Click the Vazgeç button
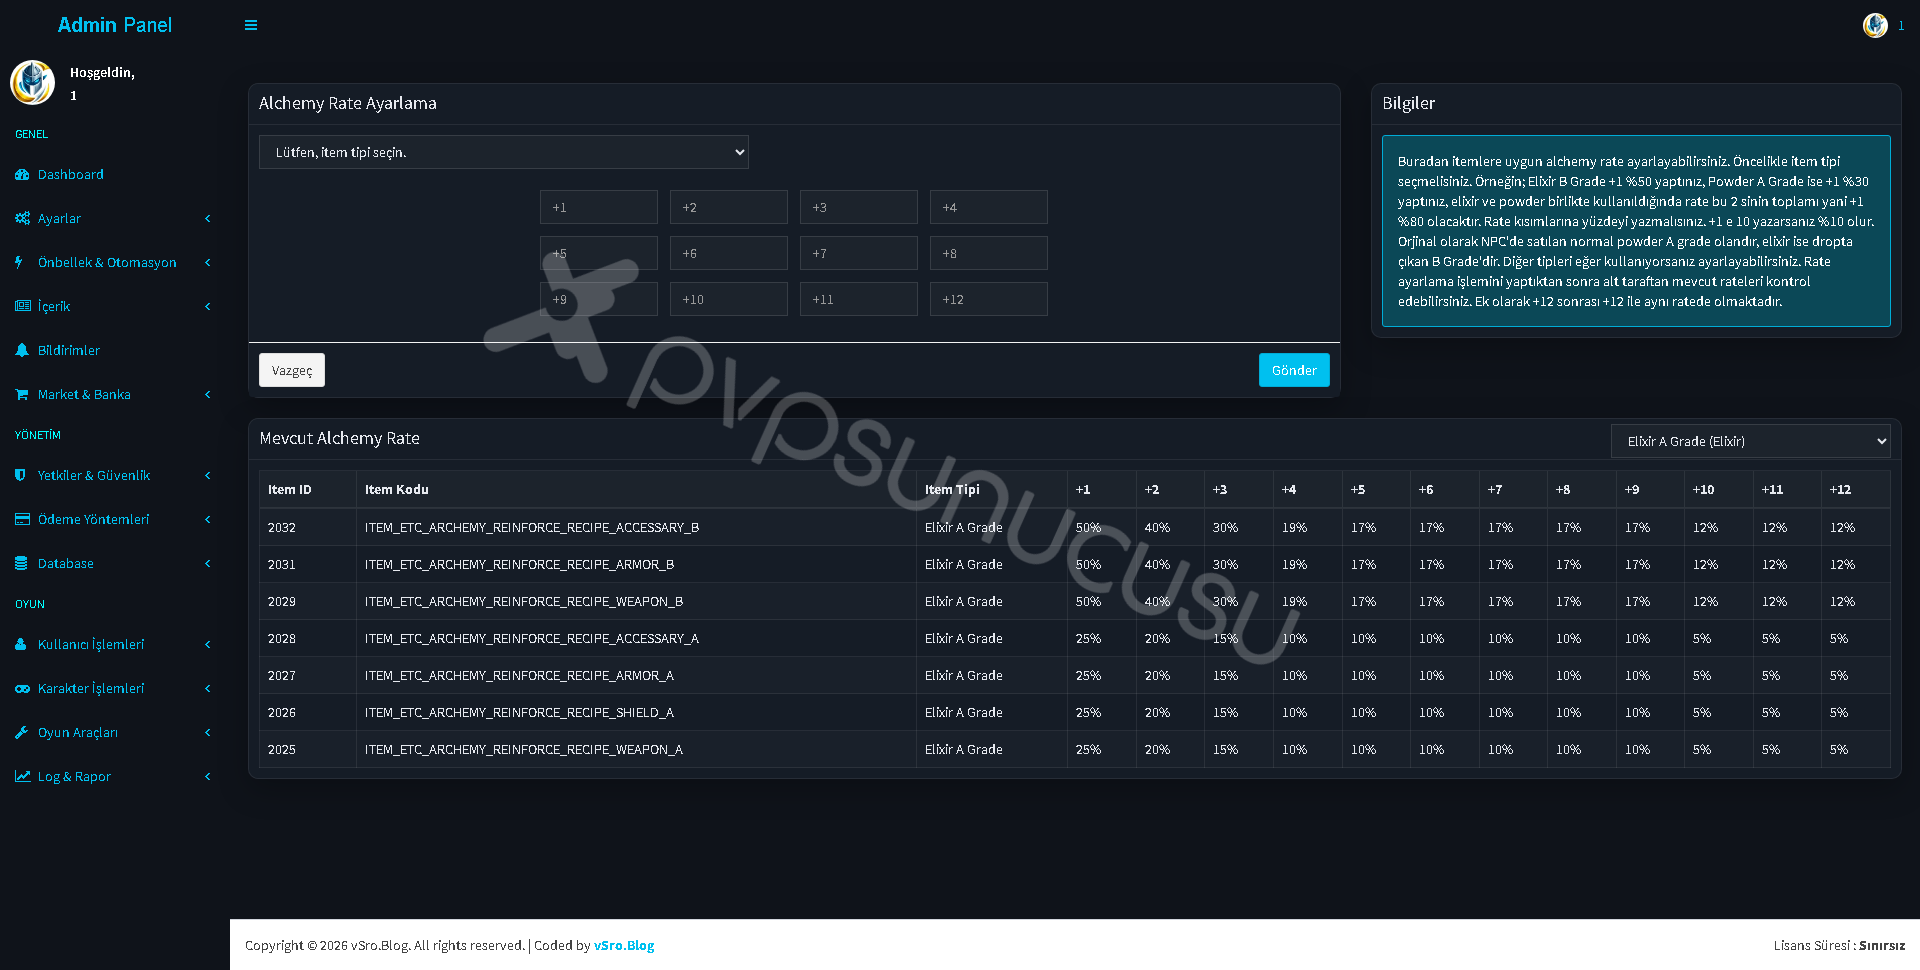The width and height of the screenshot is (1920, 970). coord(292,370)
